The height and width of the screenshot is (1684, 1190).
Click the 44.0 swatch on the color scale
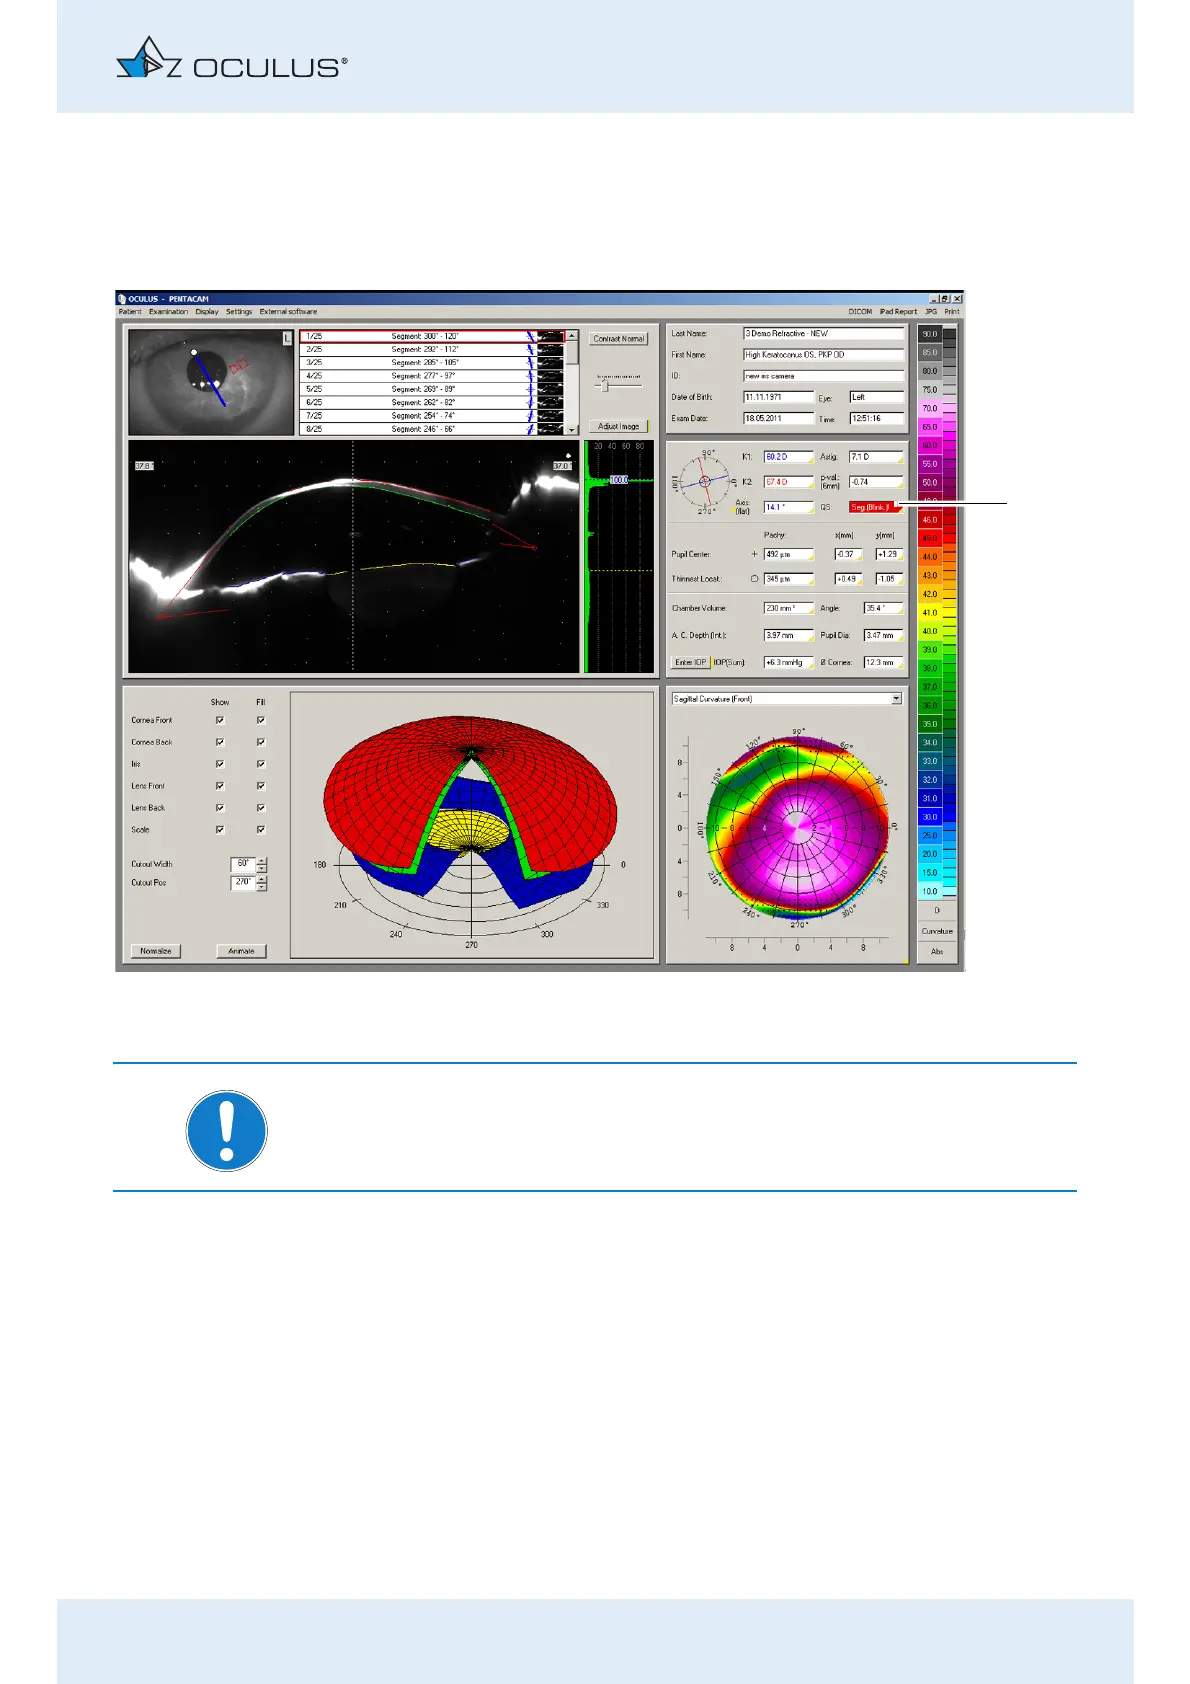pyautogui.click(x=930, y=557)
